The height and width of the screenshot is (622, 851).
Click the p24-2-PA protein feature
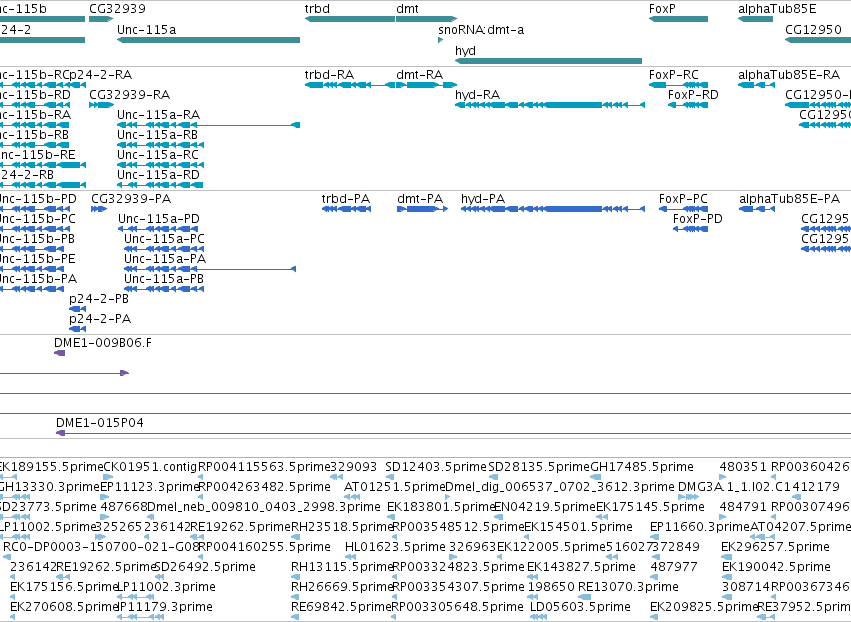(x=78, y=329)
